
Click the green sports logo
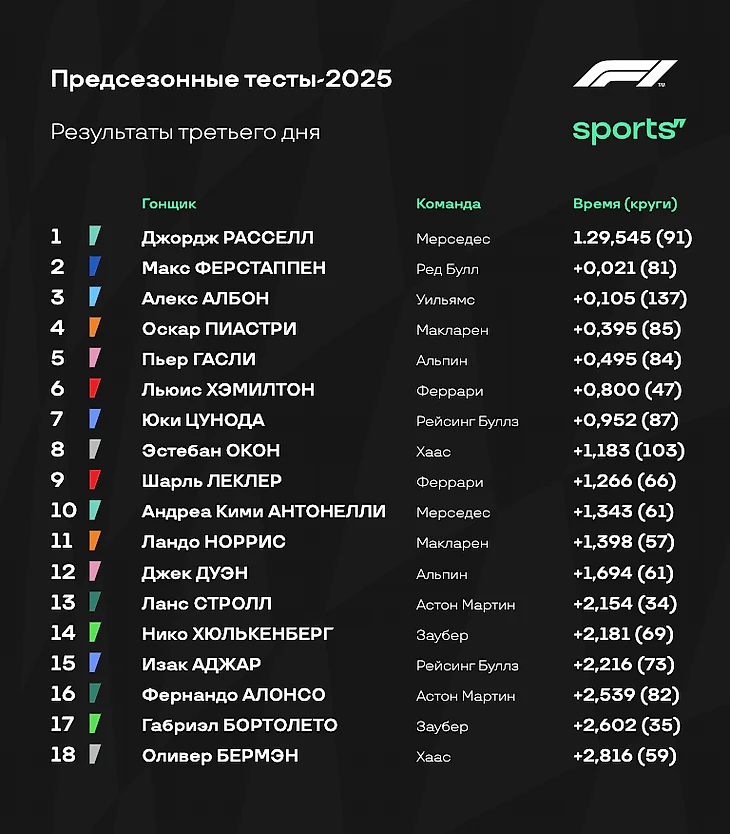[629, 130]
